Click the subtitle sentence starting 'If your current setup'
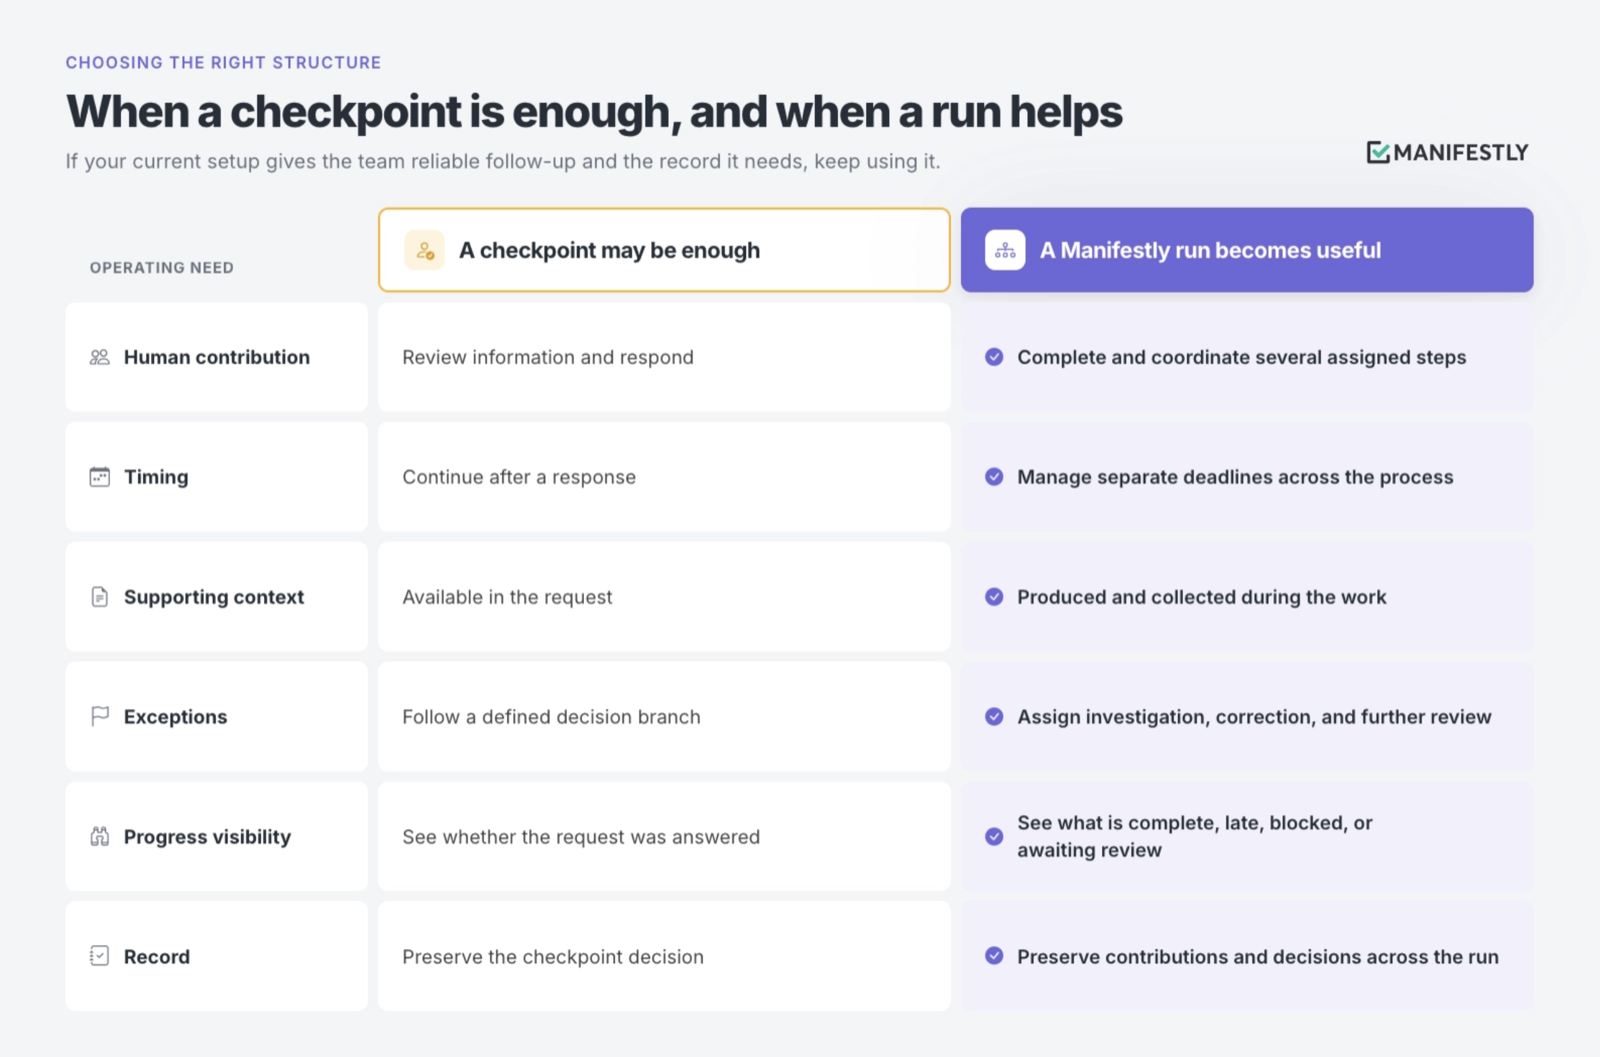Viewport: 1600px width, 1057px height. coord(503,161)
